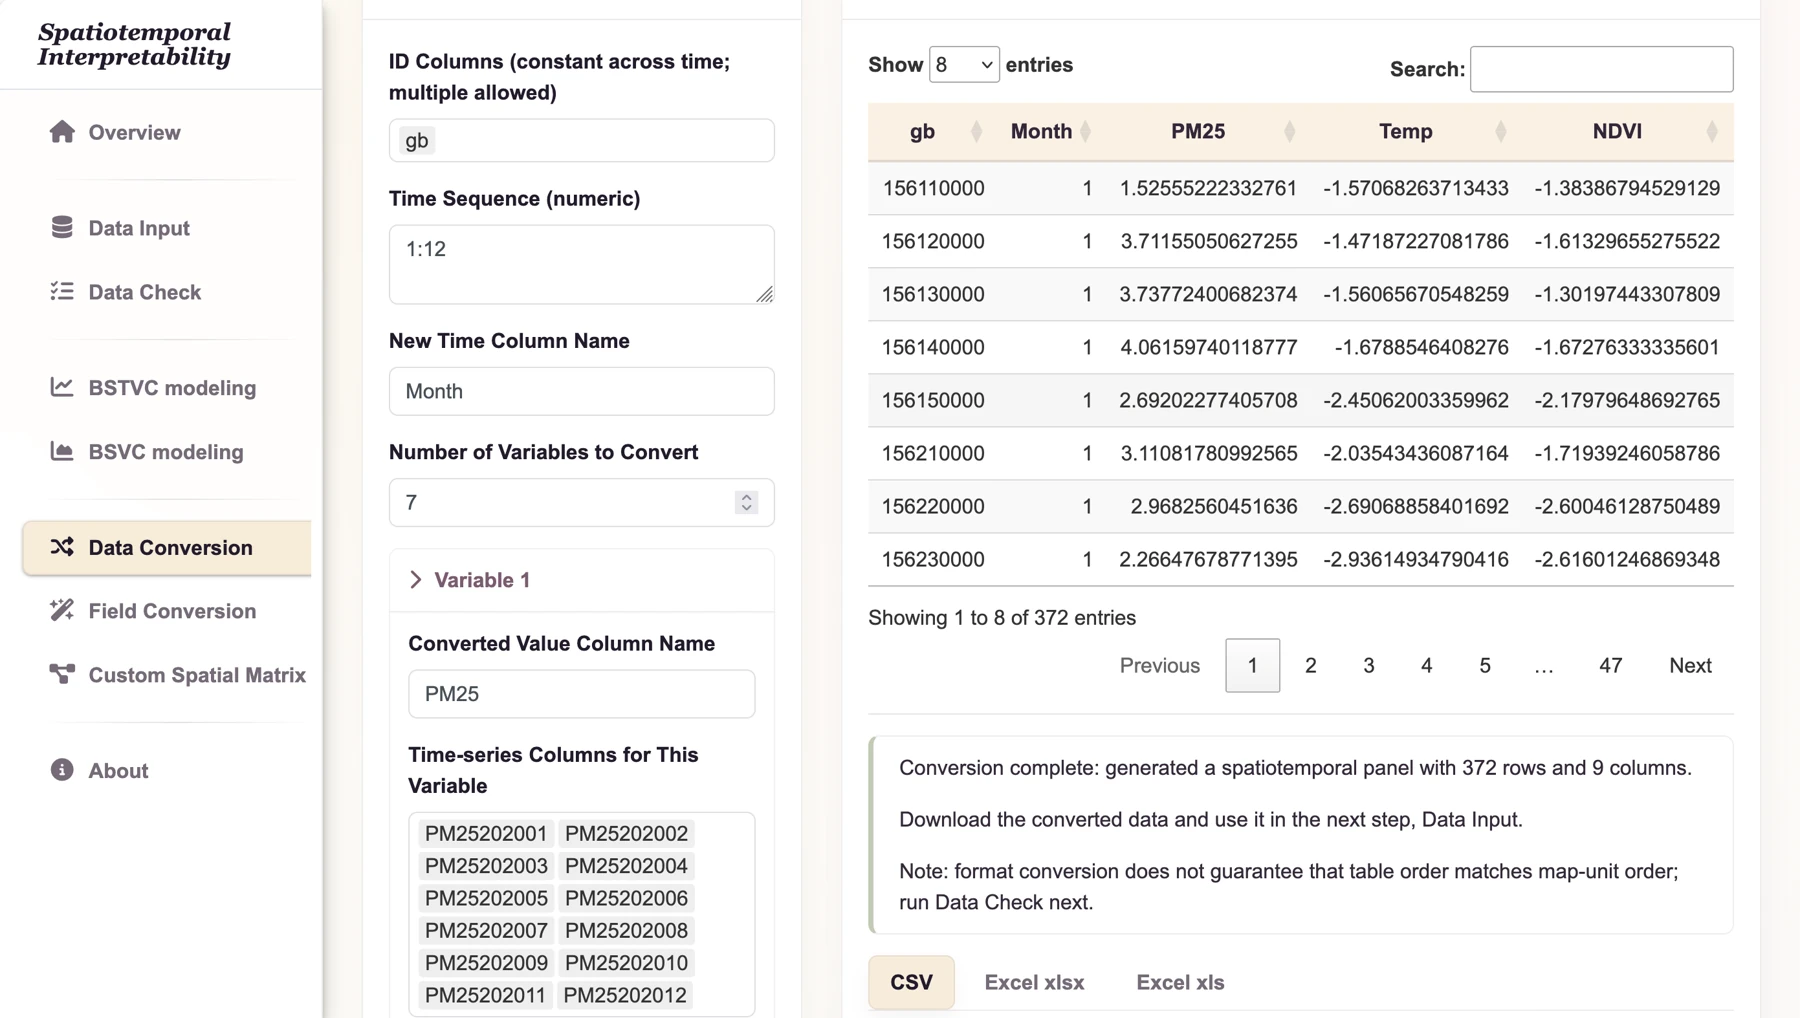
Task: Go to Previous table page
Action: pos(1159,665)
